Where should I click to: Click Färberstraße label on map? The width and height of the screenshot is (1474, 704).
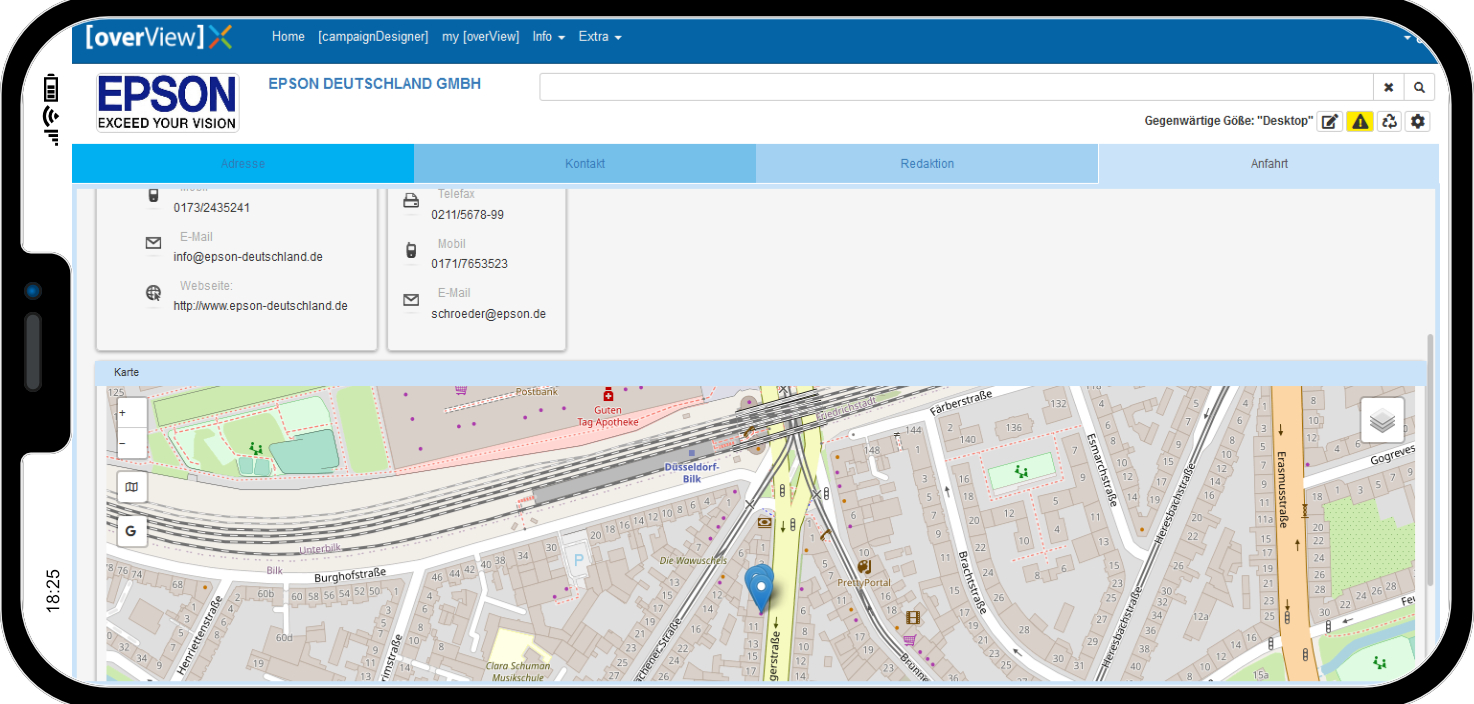coord(960,403)
